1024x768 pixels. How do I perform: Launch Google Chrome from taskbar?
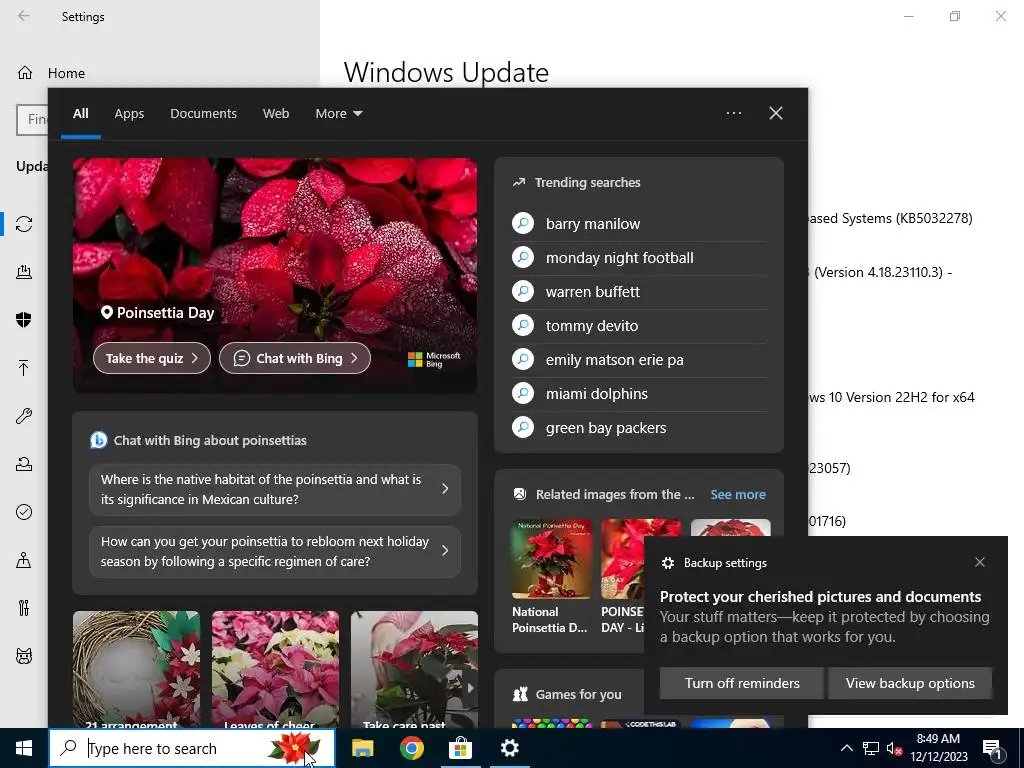pyautogui.click(x=411, y=748)
